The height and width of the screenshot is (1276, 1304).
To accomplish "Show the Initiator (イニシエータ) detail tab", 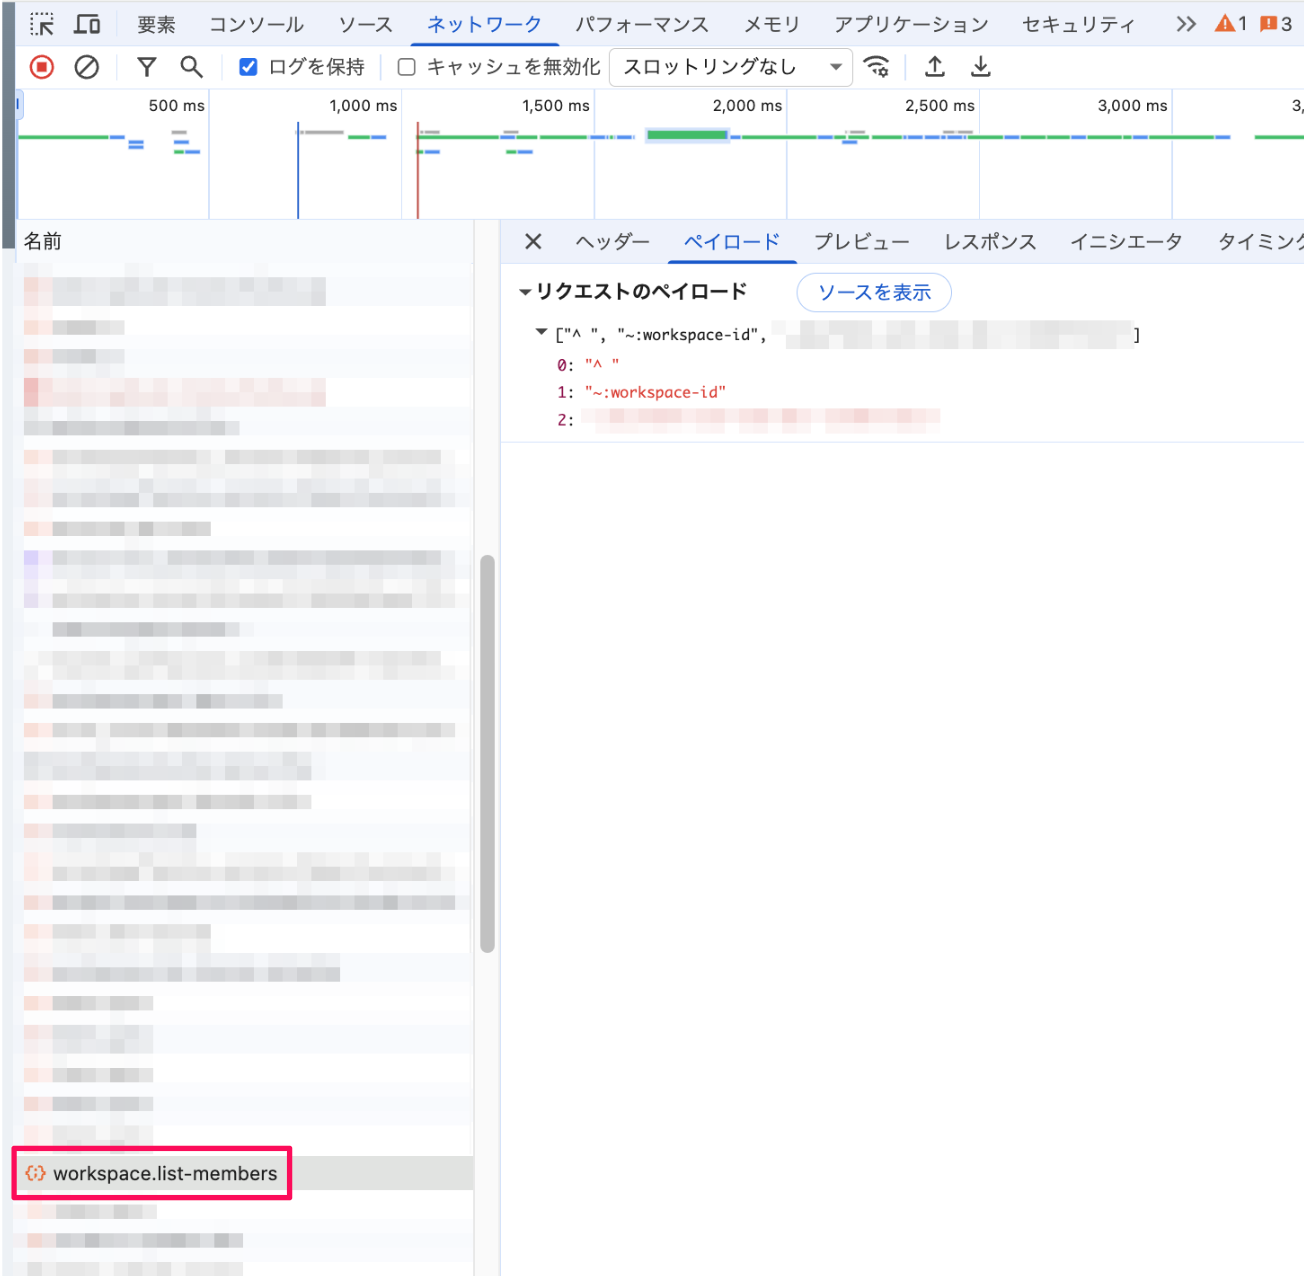I will [x=1126, y=242].
